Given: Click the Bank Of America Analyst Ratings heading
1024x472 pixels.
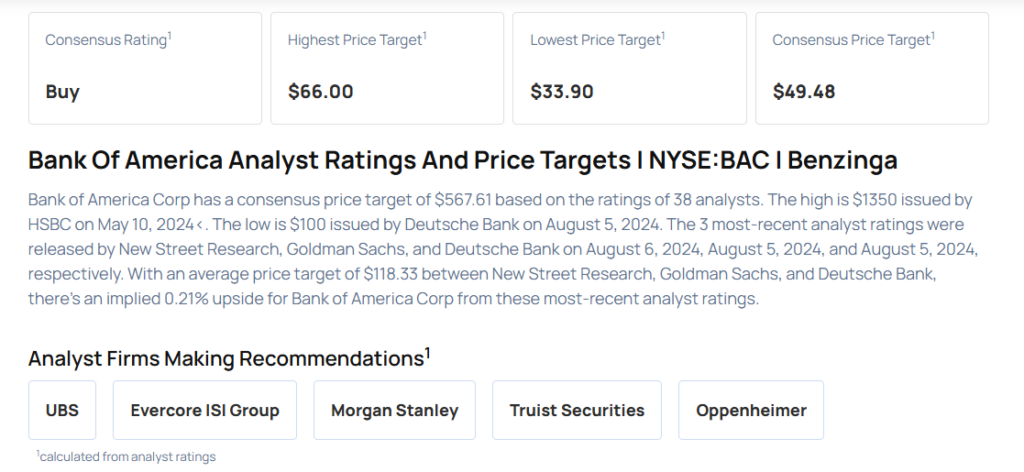Looking at the screenshot, I should point(462,160).
